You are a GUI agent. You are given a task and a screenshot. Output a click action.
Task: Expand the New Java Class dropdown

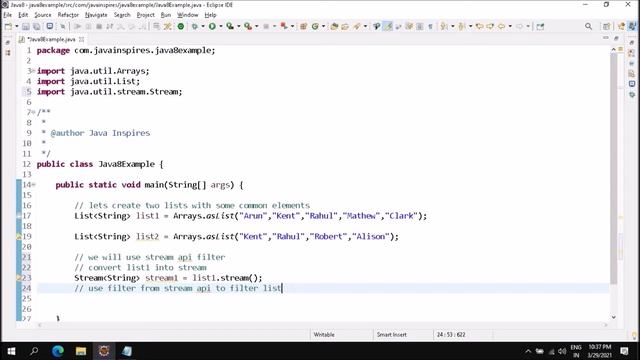[324, 27]
